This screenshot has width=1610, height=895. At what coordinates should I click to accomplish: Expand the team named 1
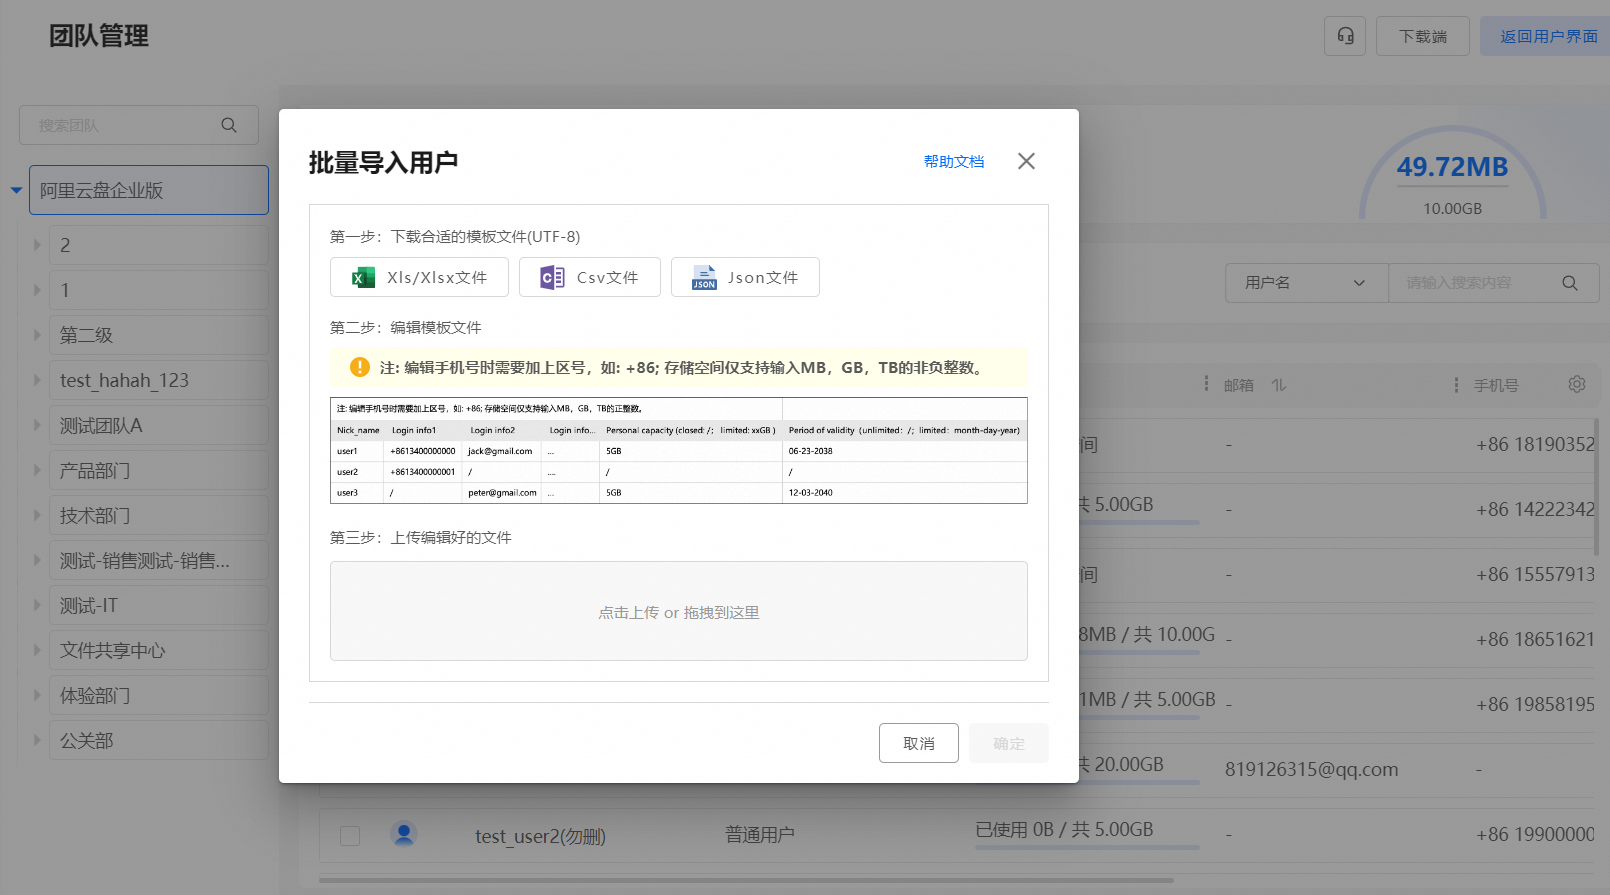point(37,290)
